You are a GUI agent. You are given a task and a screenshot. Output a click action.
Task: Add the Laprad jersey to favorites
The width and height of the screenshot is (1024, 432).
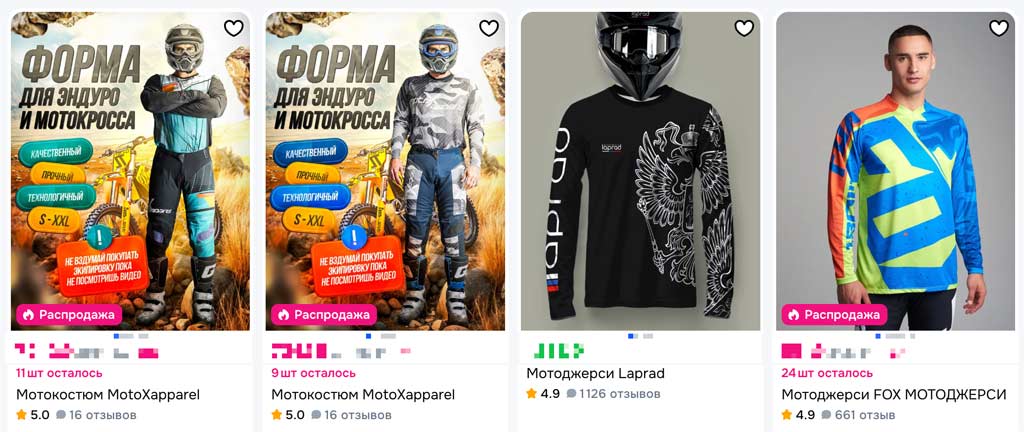pyautogui.click(x=744, y=27)
